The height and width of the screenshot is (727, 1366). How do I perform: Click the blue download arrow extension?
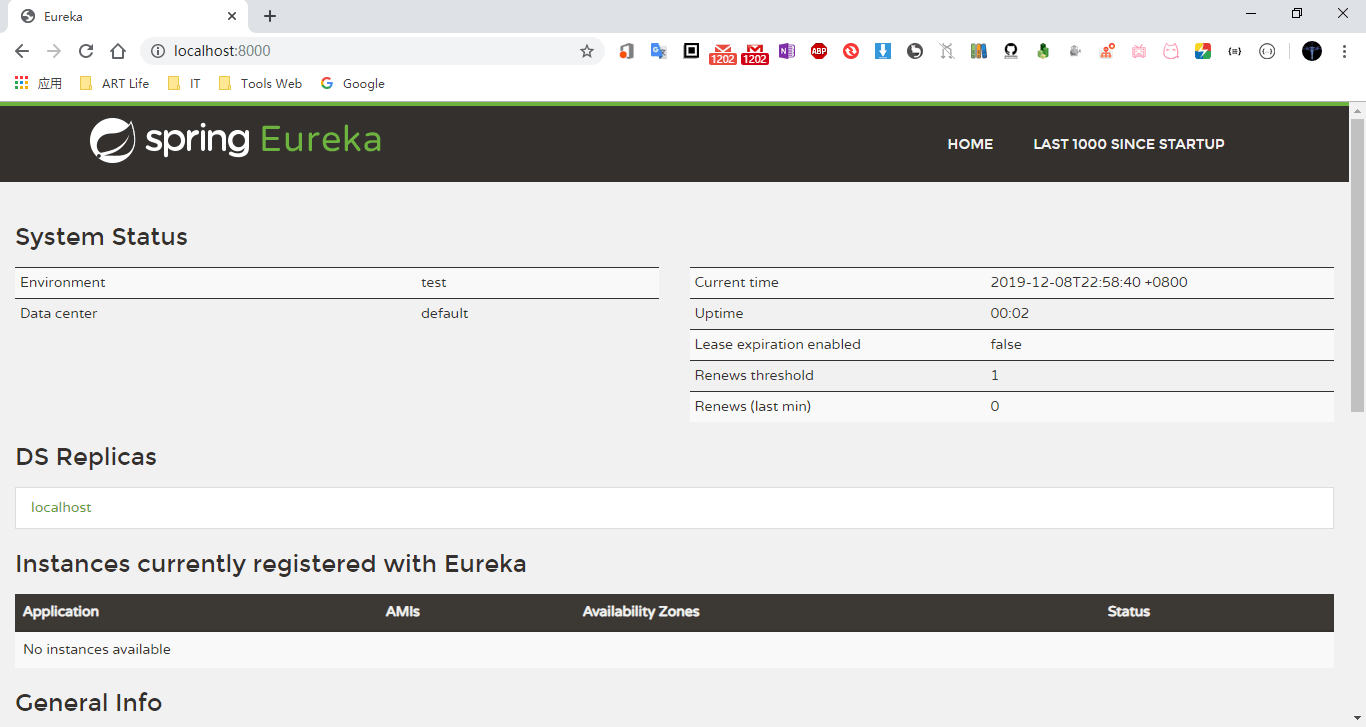tap(883, 51)
